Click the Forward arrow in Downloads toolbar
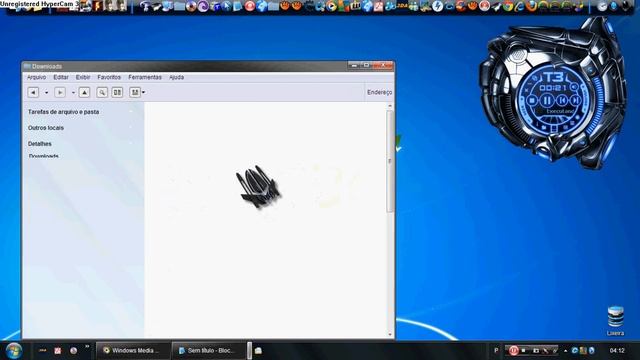This screenshot has width=640, height=360. coord(60,93)
